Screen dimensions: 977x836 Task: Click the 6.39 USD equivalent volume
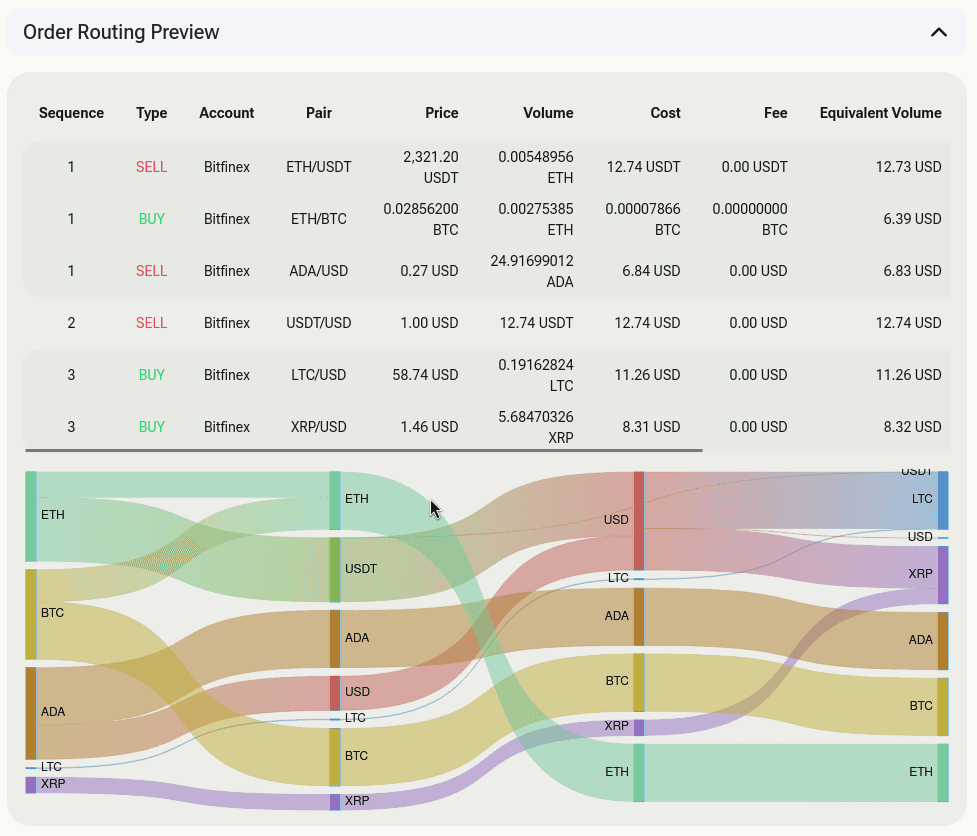tap(912, 219)
